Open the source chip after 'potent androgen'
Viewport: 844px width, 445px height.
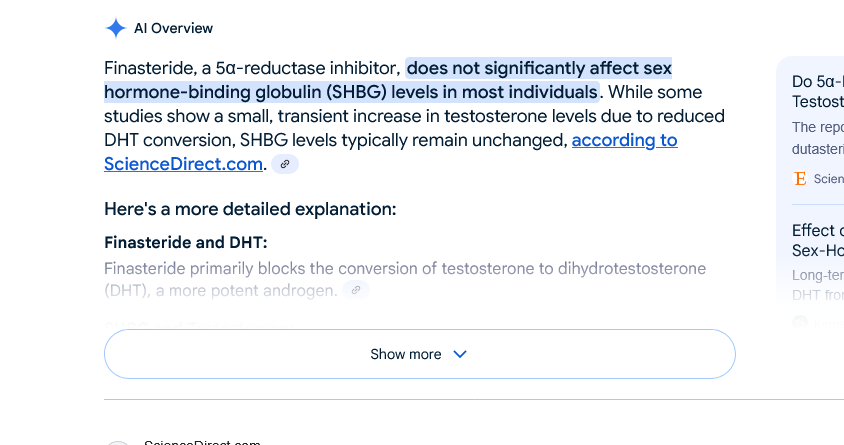tap(356, 290)
